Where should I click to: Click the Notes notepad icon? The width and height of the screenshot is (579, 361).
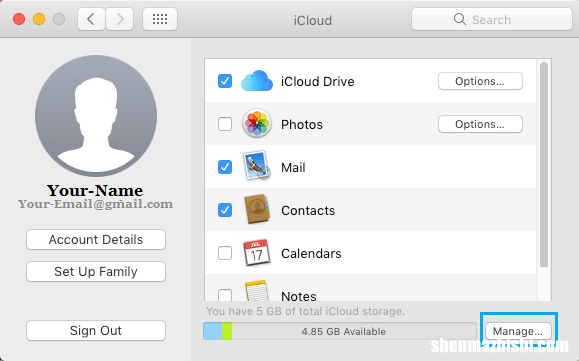(257, 291)
